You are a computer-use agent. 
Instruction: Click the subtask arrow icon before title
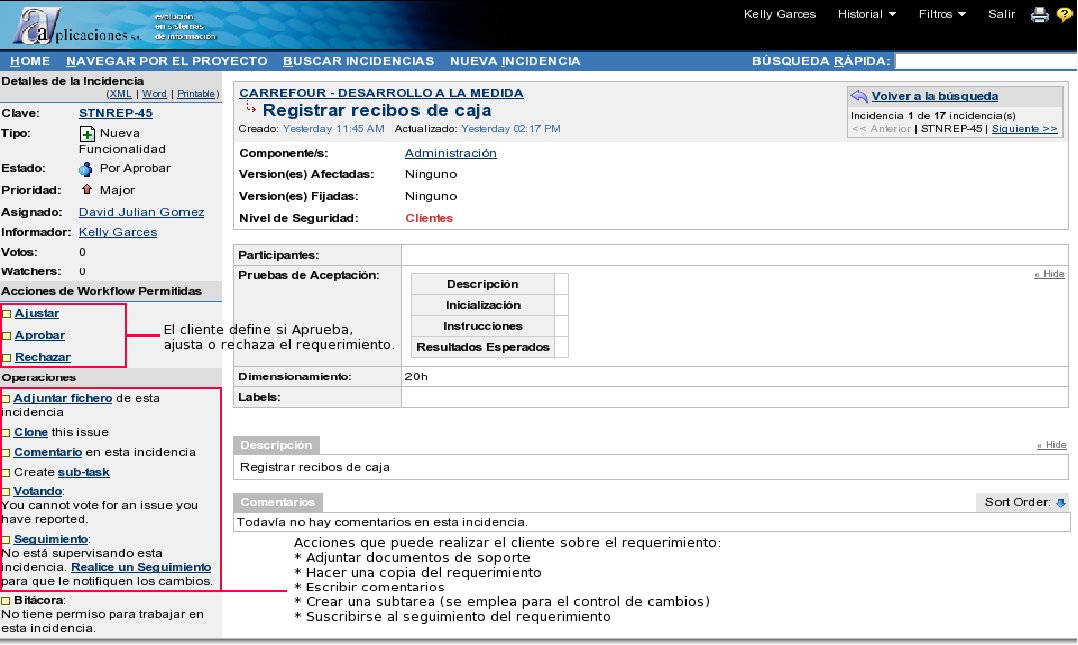pyautogui.click(x=251, y=107)
